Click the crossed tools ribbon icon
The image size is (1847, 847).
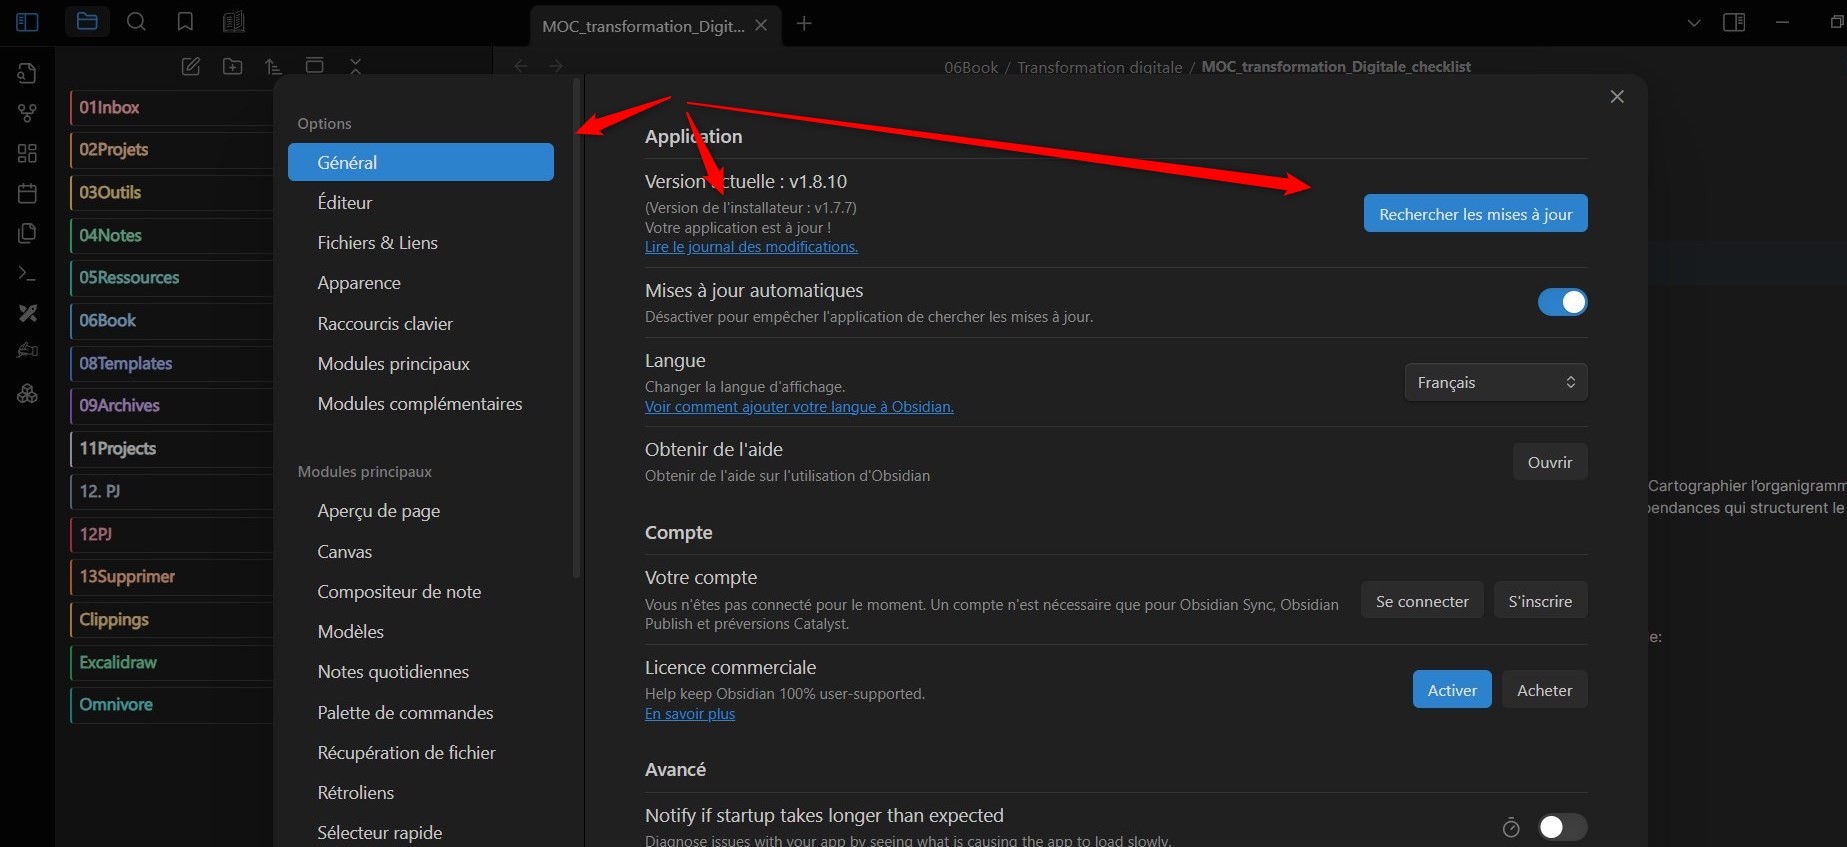tap(27, 313)
